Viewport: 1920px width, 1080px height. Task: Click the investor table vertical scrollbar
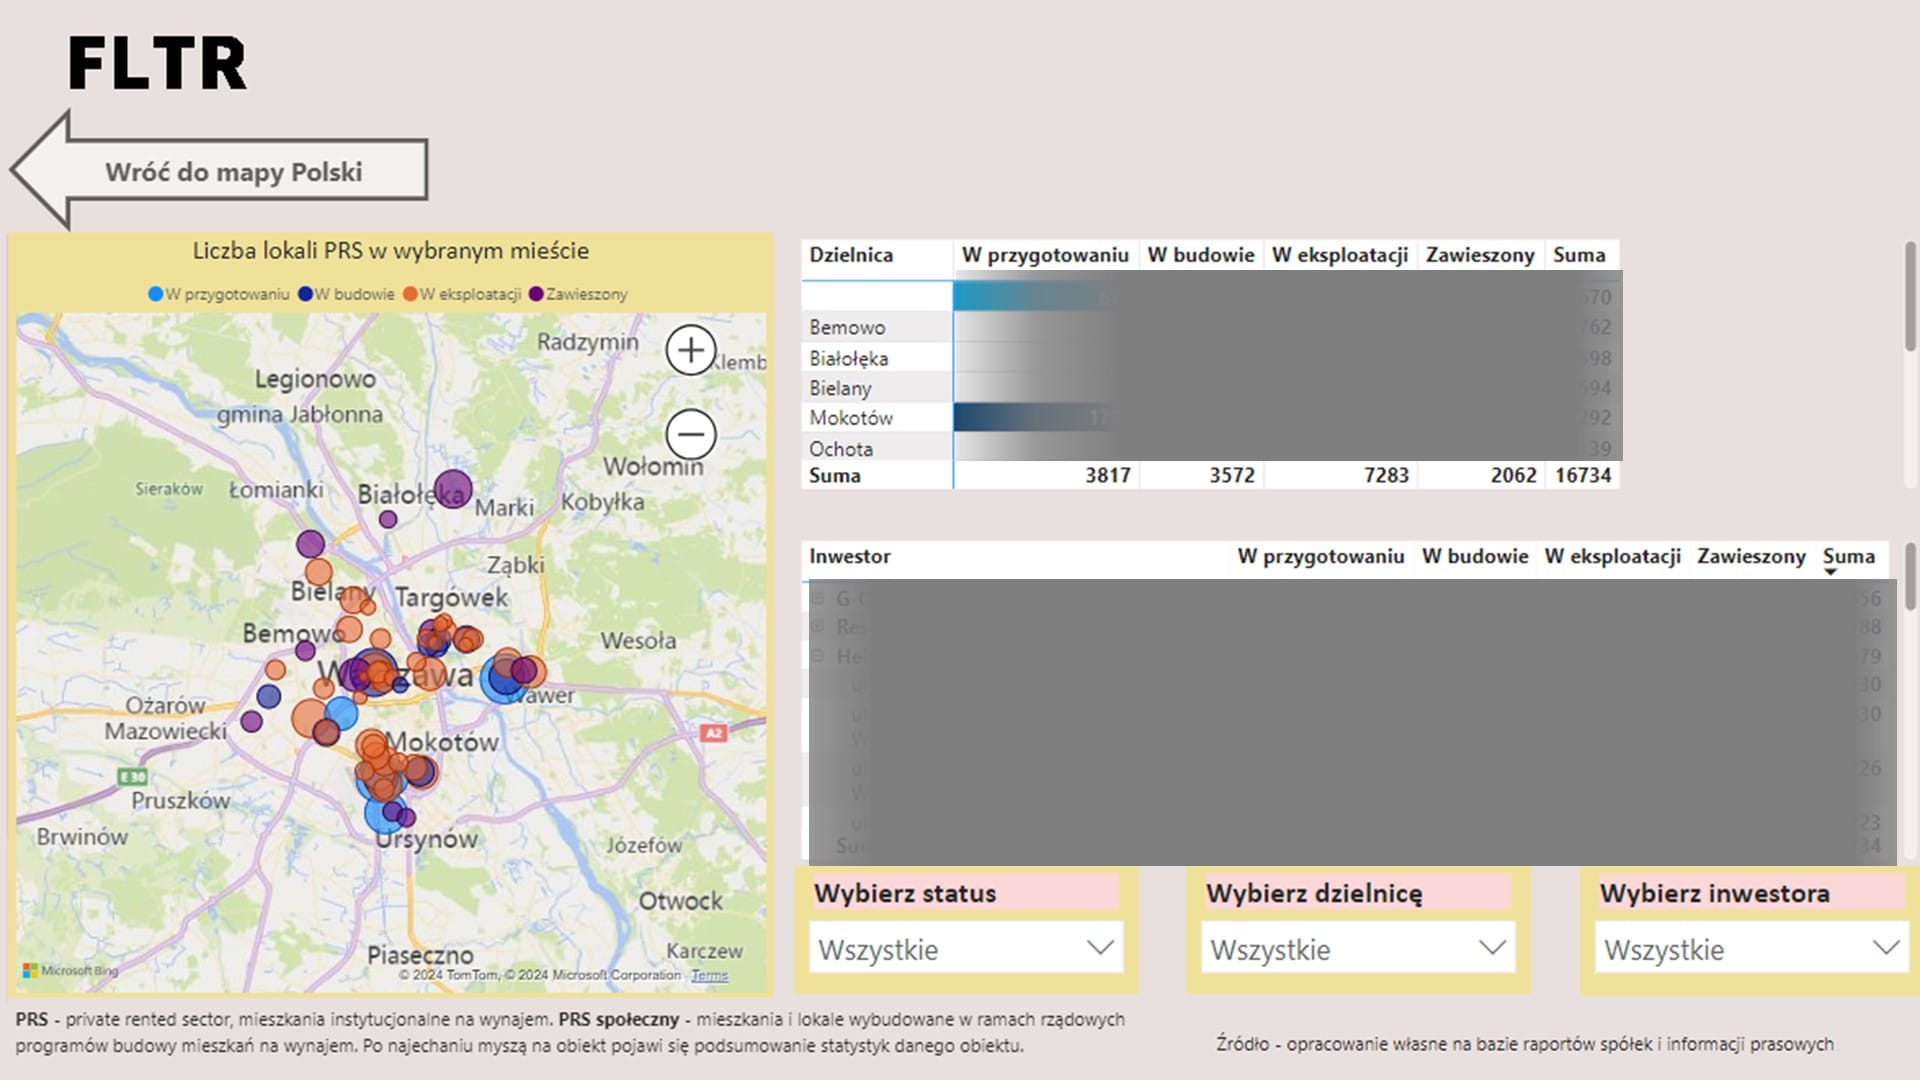tap(1910, 576)
